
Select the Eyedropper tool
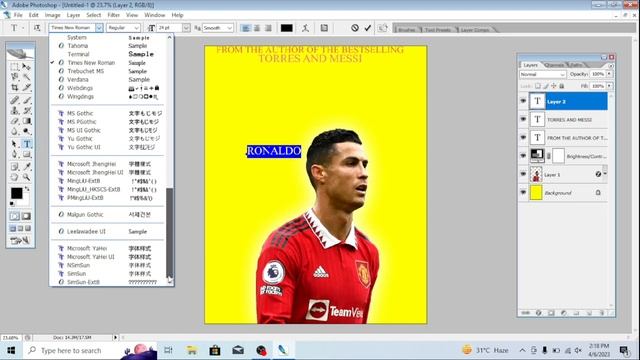coord(27,167)
